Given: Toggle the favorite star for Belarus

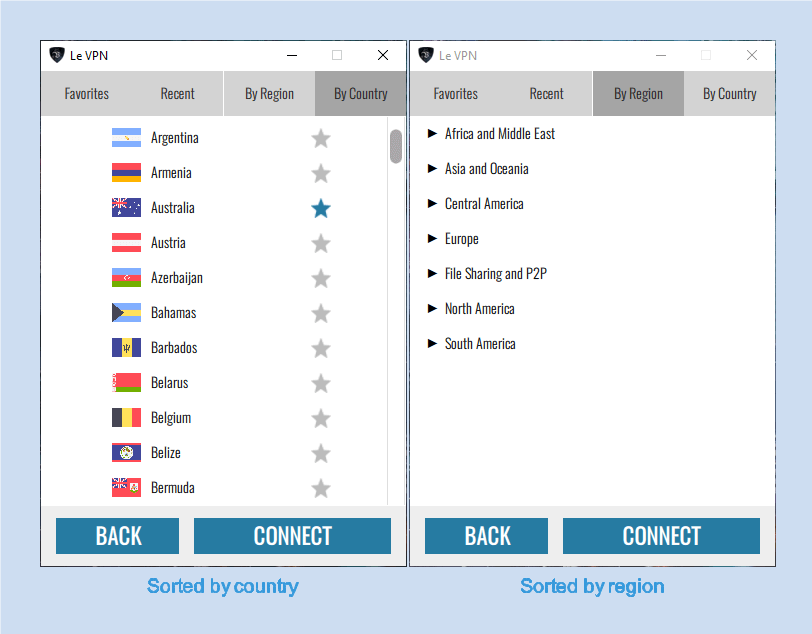Looking at the screenshot, I should click(320, 383).
